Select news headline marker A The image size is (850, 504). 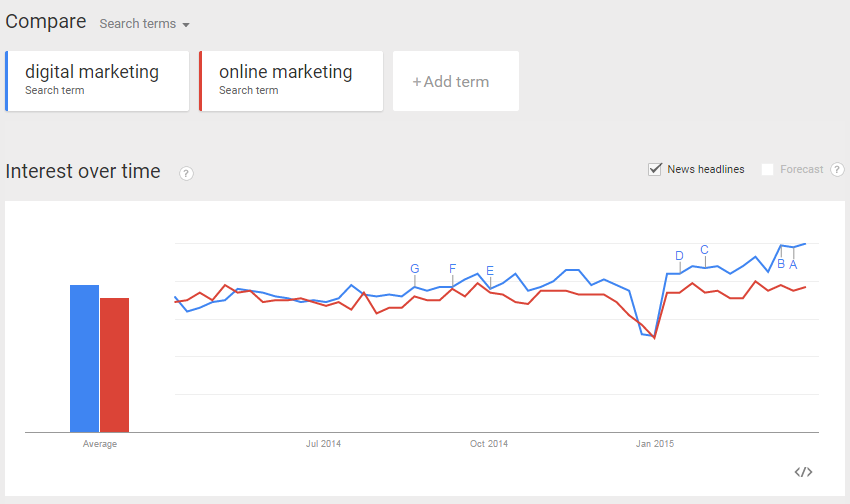[793, 264]
